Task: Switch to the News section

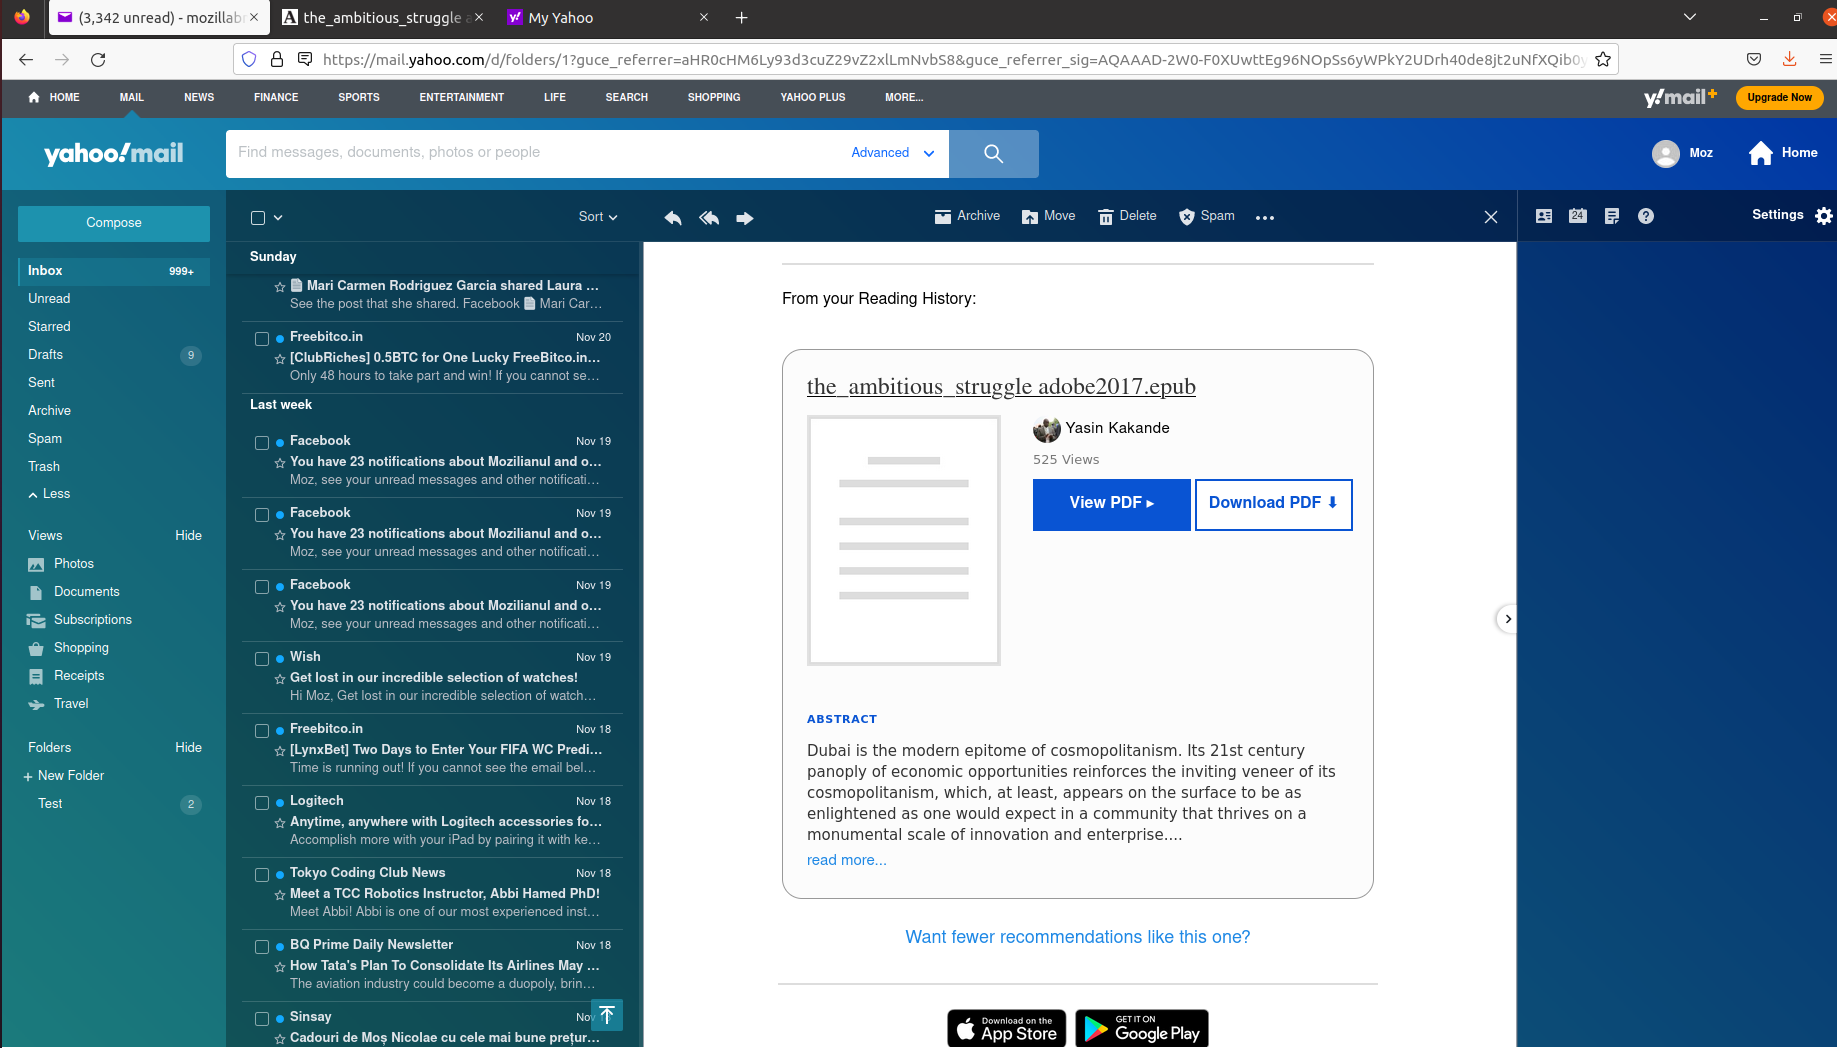Action: pos(198,97)
